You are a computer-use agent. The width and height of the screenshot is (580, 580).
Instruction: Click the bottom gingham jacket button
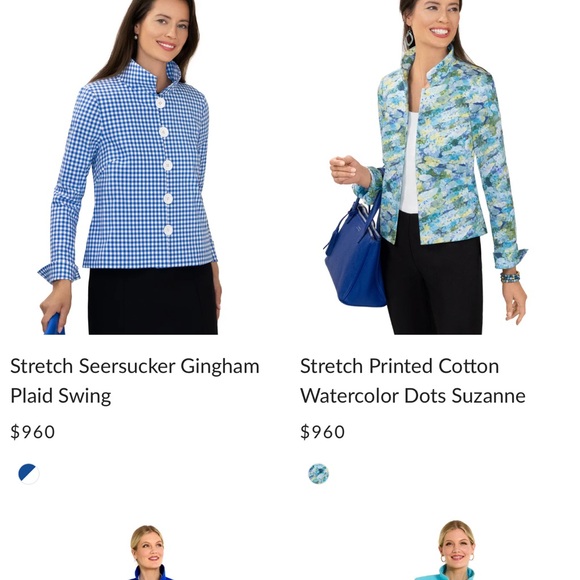pyautogui.click(x=168, y=230)
